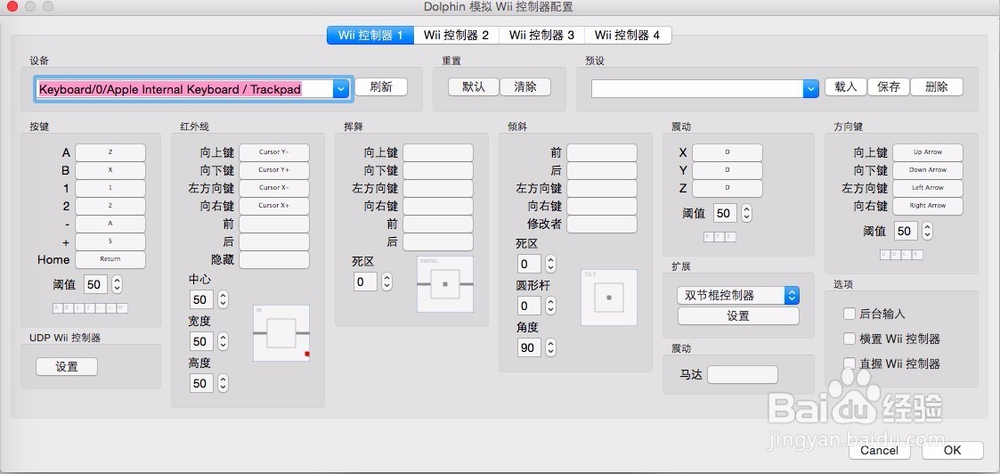
Task: Click the 倾斜 死区 value field
Action: point(529,264)
